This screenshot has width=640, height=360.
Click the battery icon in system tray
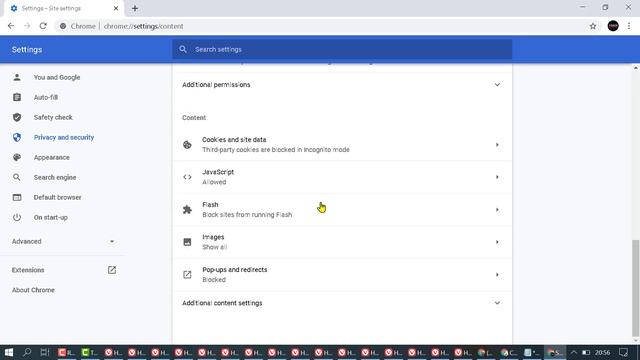pyautogui.click(x=586, y=352)
